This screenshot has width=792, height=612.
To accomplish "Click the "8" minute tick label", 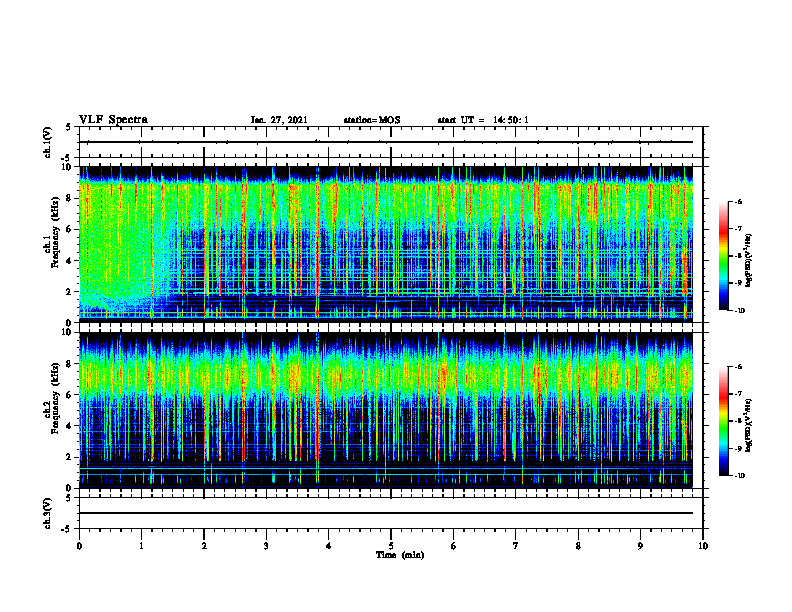I will pyautogui.click(x=578, y=546).
